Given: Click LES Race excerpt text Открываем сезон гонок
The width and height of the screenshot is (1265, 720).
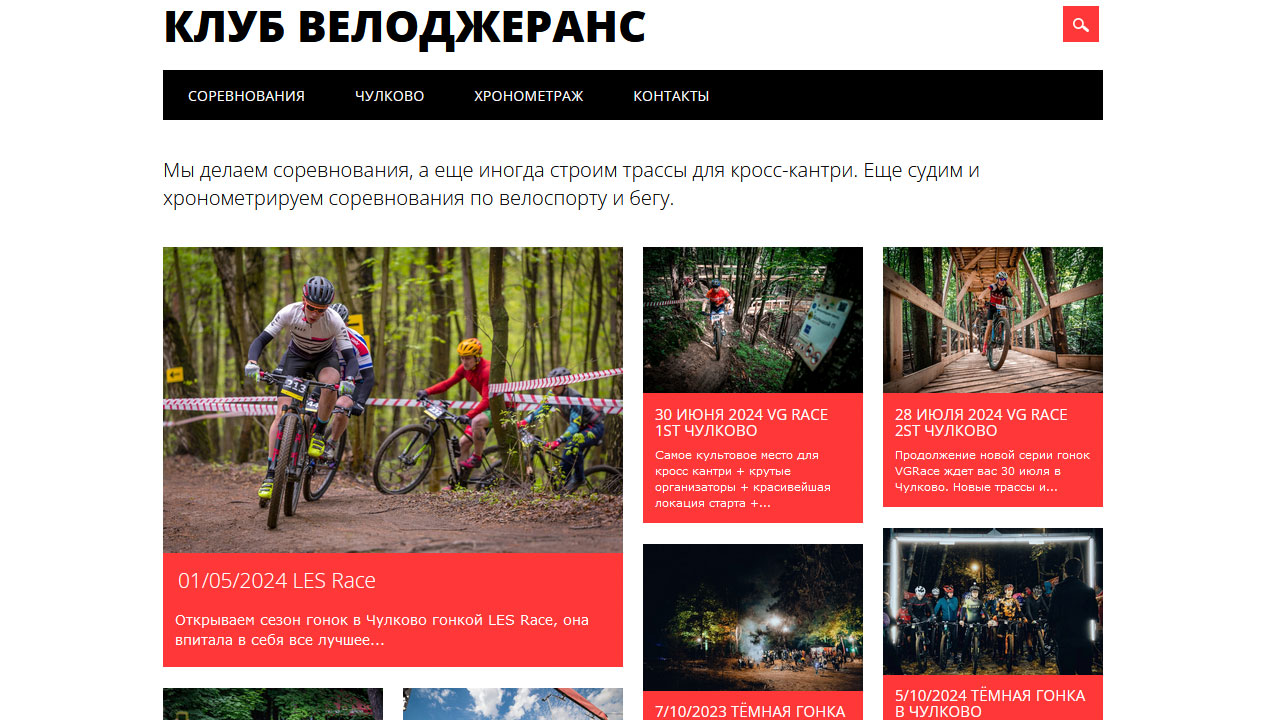Looking at the screenshot, I should pyautogui.click(x=382, y=630).
